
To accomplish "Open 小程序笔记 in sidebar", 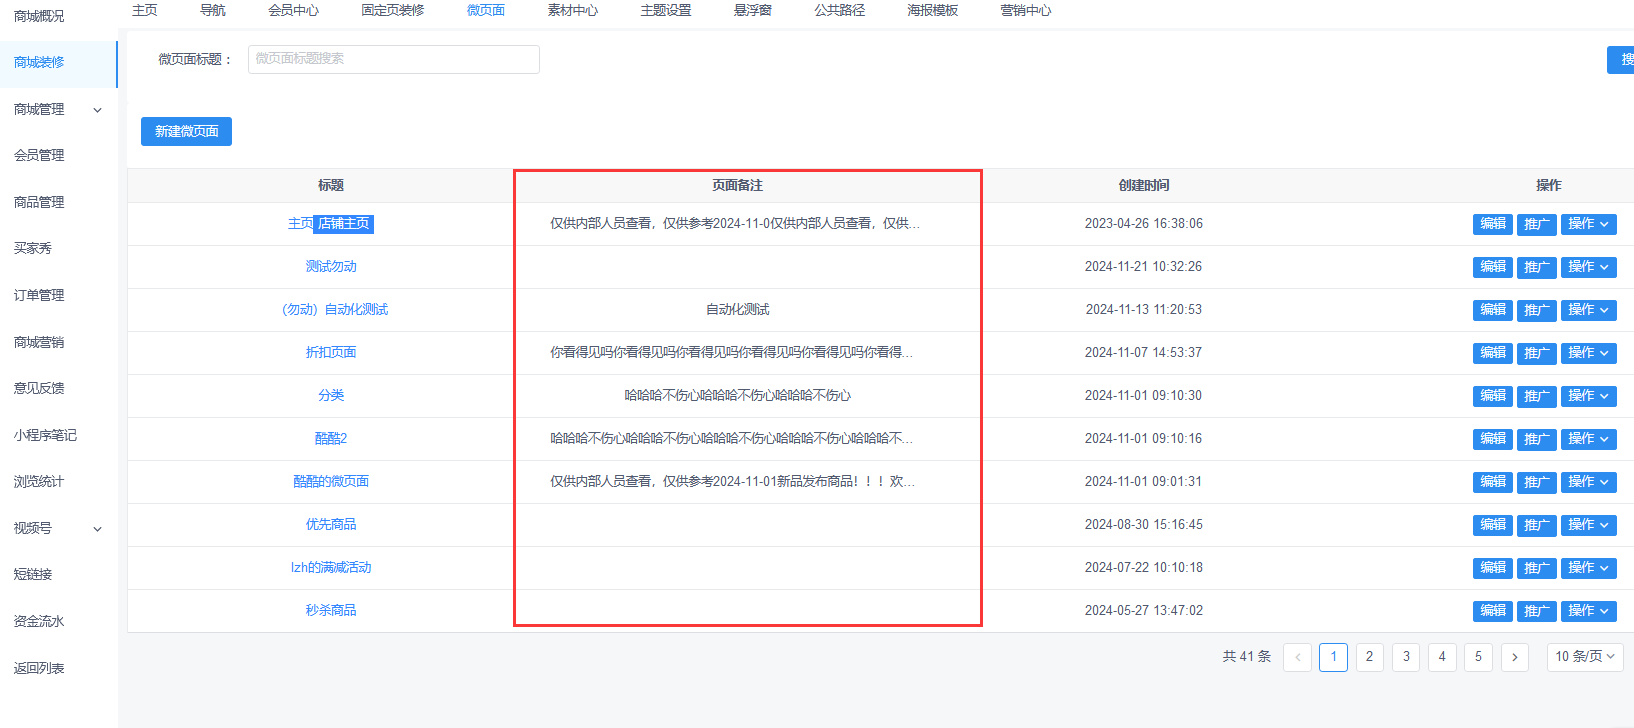I will pyautogui.click(x=45, y=435).
